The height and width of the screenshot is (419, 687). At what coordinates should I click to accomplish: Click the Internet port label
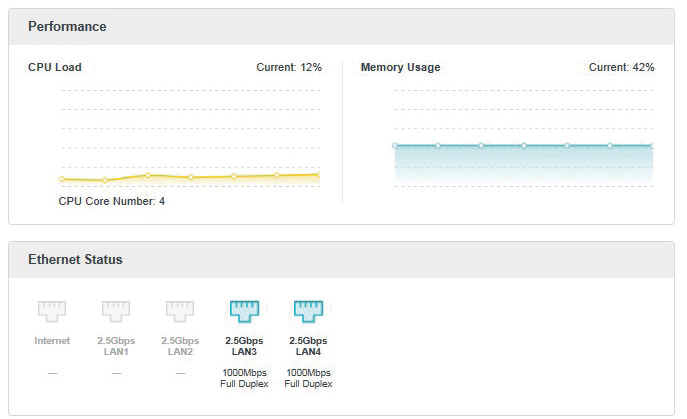pos(52,341)
